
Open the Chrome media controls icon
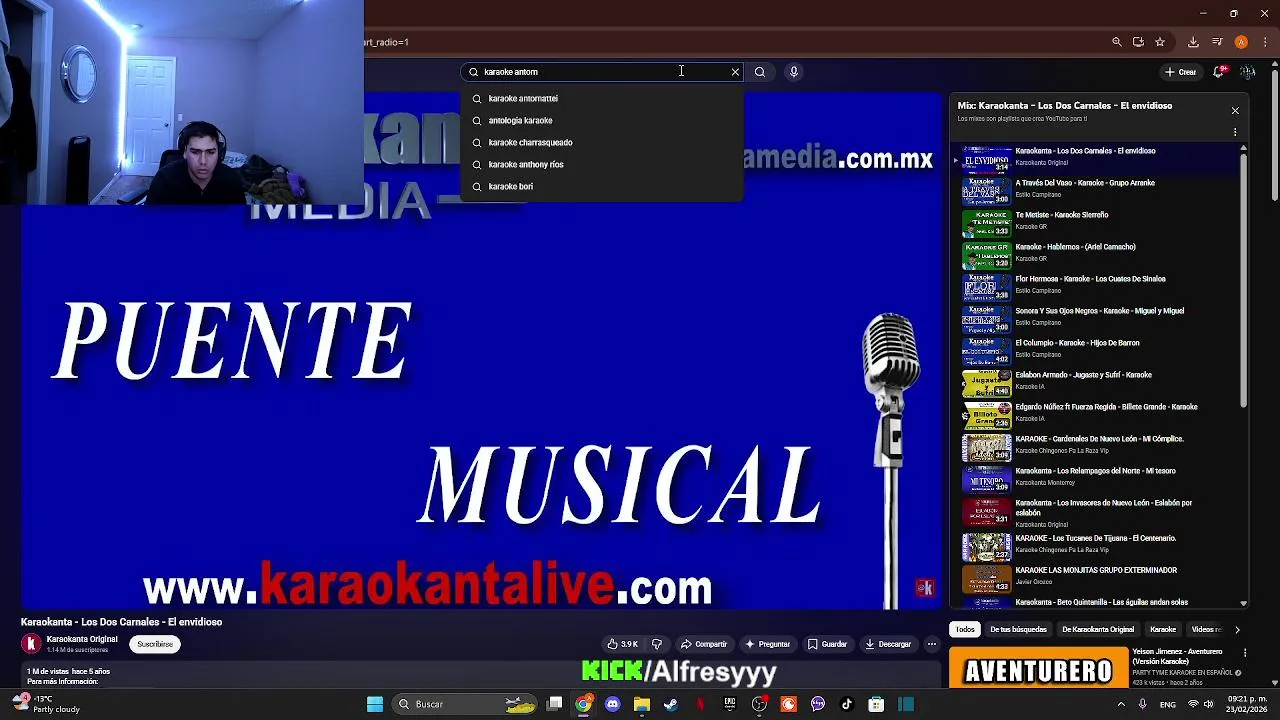tap(1217, 42)
